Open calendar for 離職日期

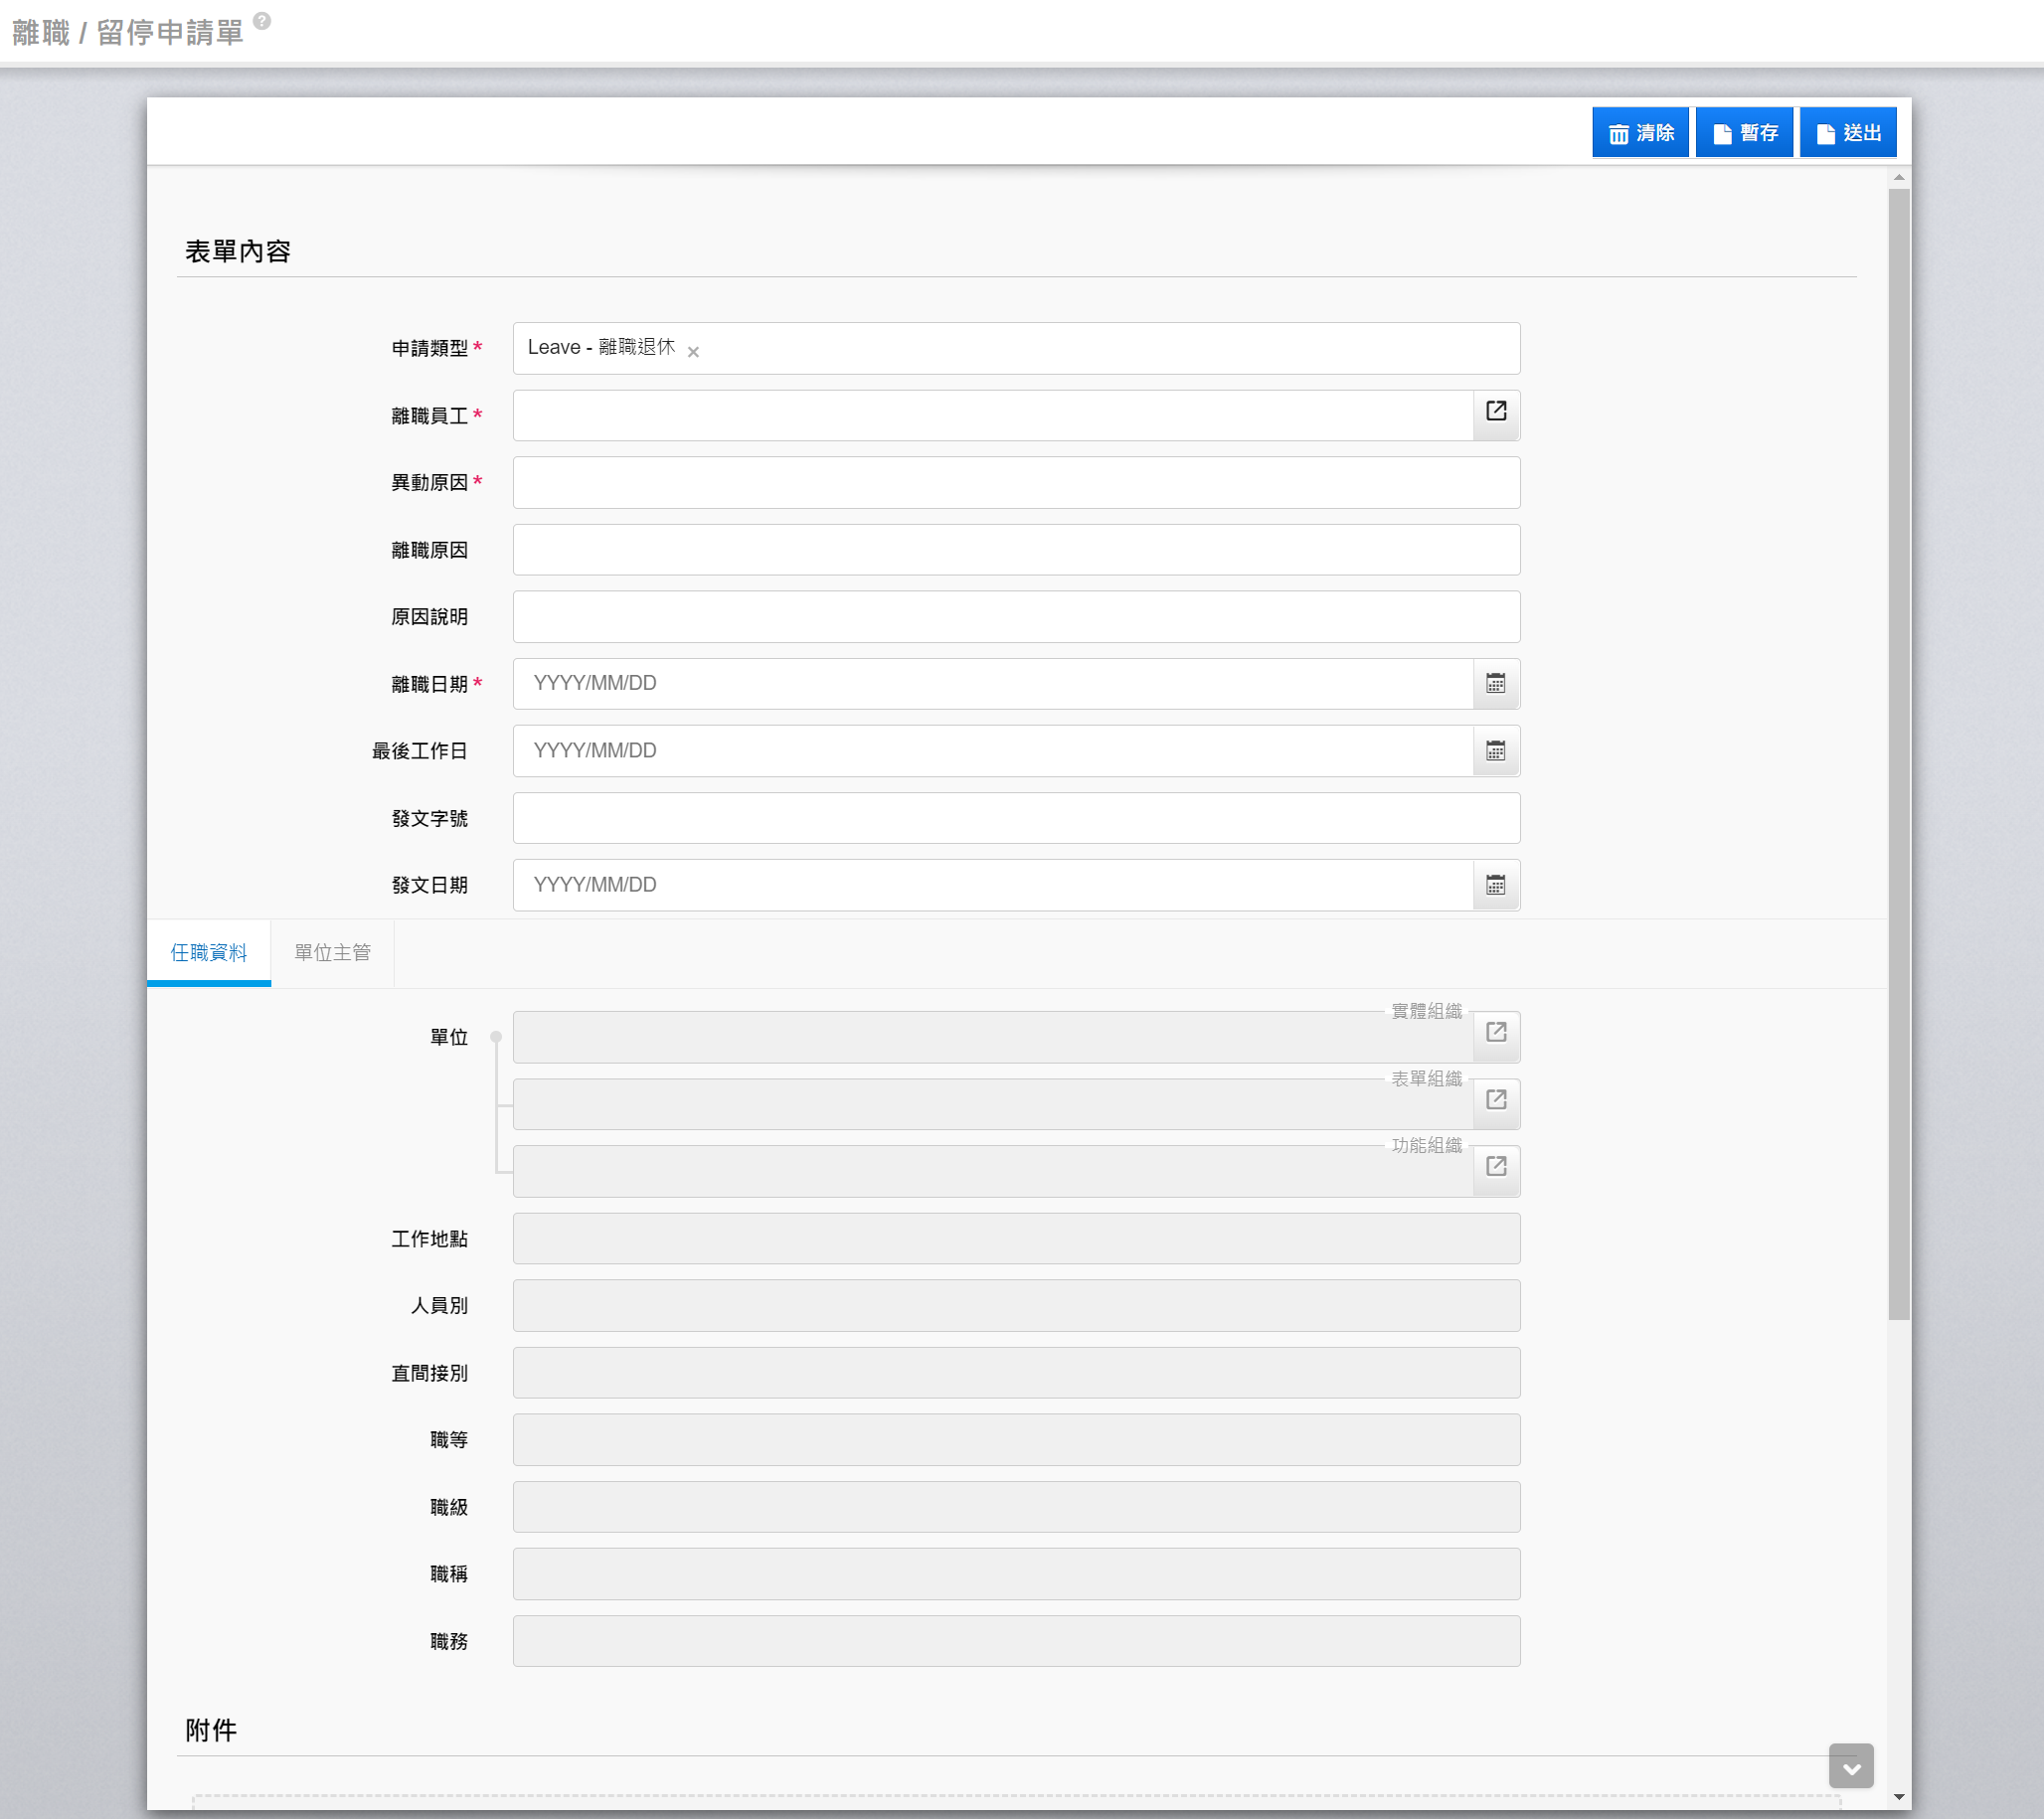click(1495, 684)
